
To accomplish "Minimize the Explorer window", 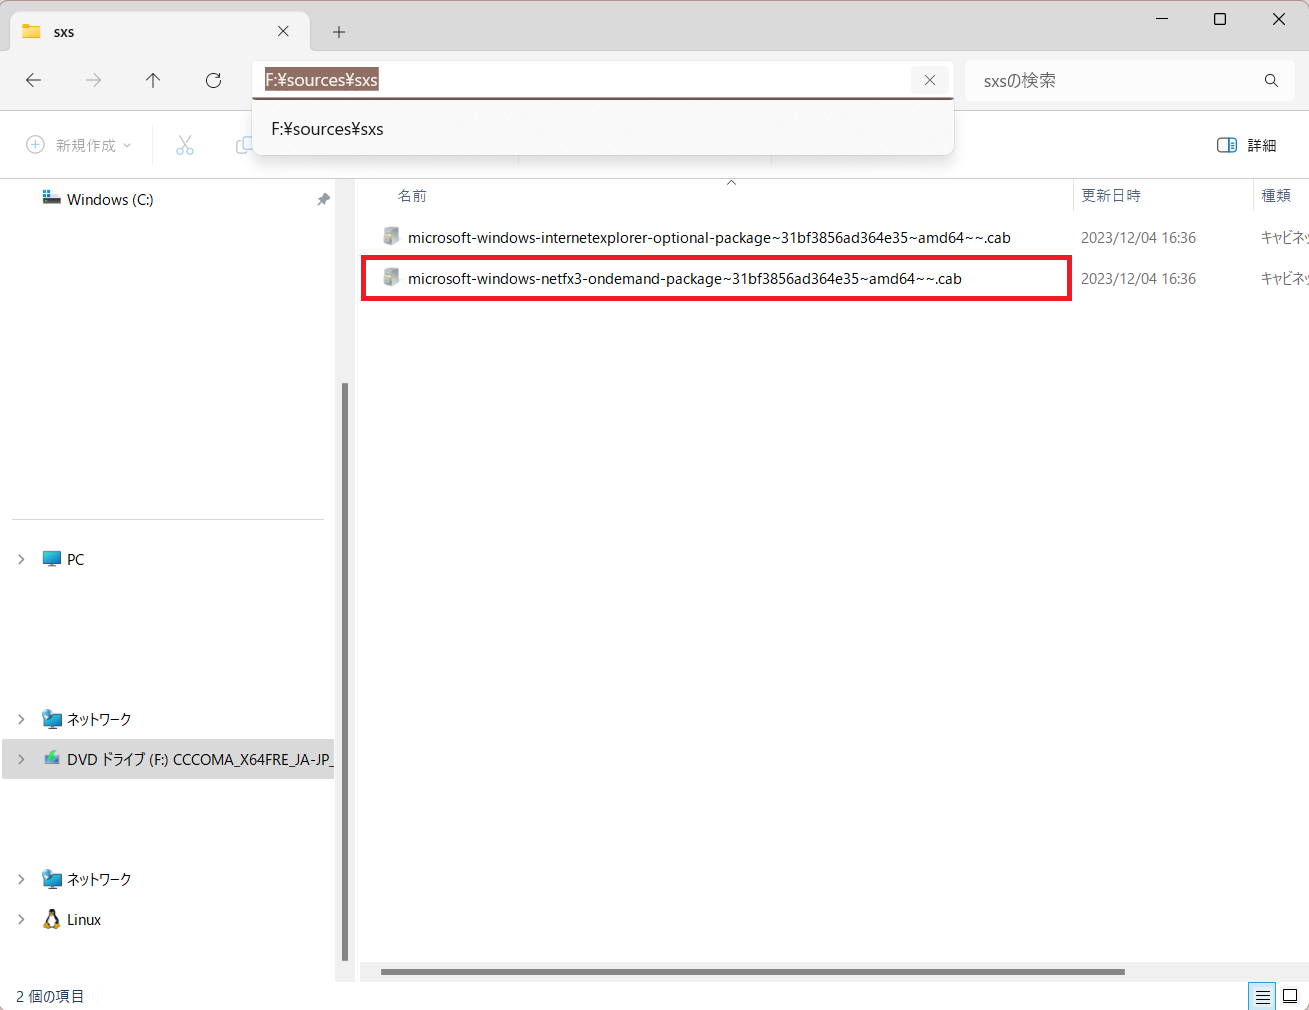I will (x=1162, y=19).
